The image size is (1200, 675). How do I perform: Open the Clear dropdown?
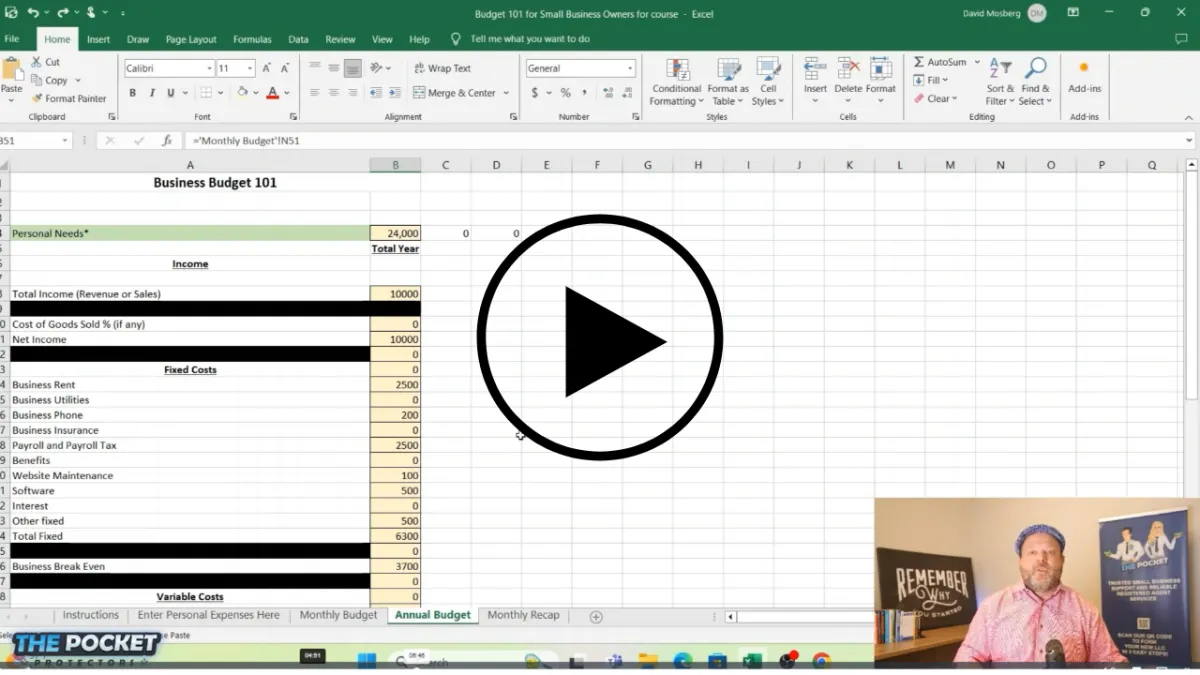tap(935, 98)
